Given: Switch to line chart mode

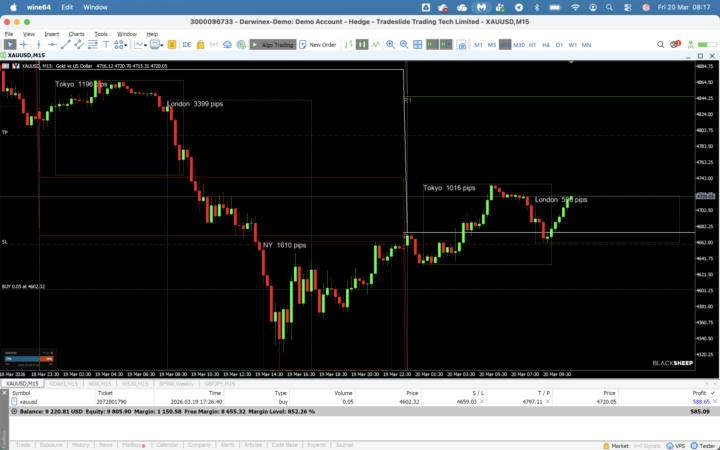Looking at the screenshot, I should coord(376,45).
